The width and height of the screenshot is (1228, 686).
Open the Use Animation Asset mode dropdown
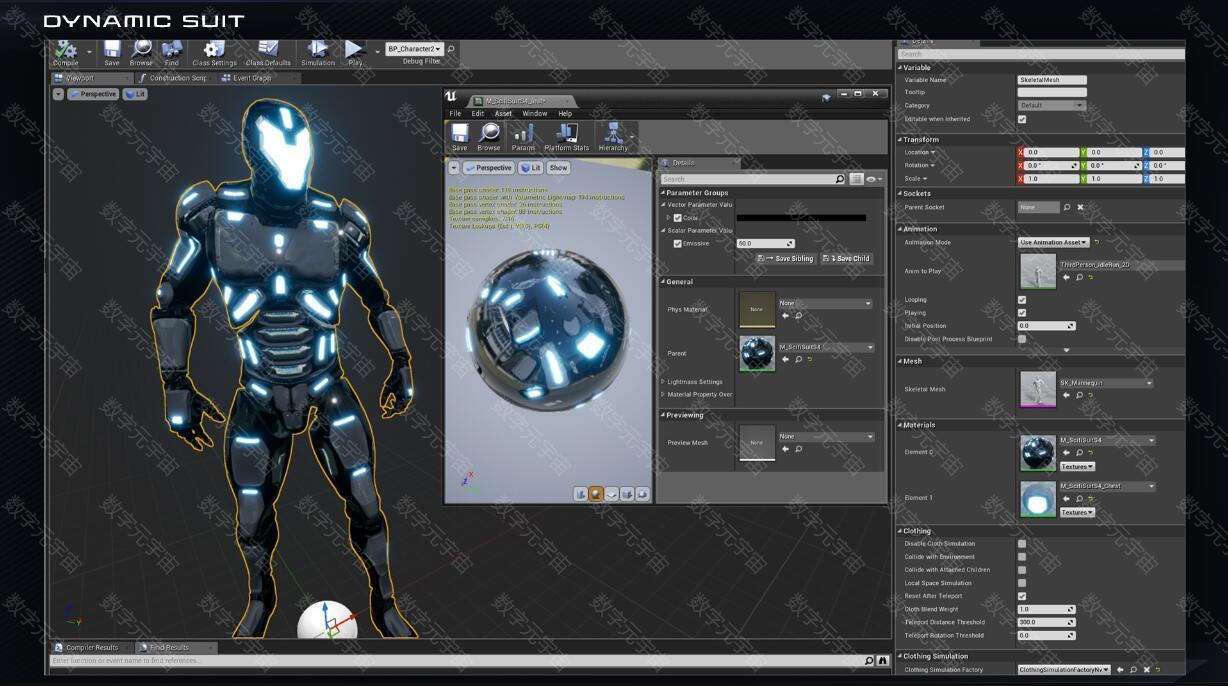click(x=1053, y=242)
